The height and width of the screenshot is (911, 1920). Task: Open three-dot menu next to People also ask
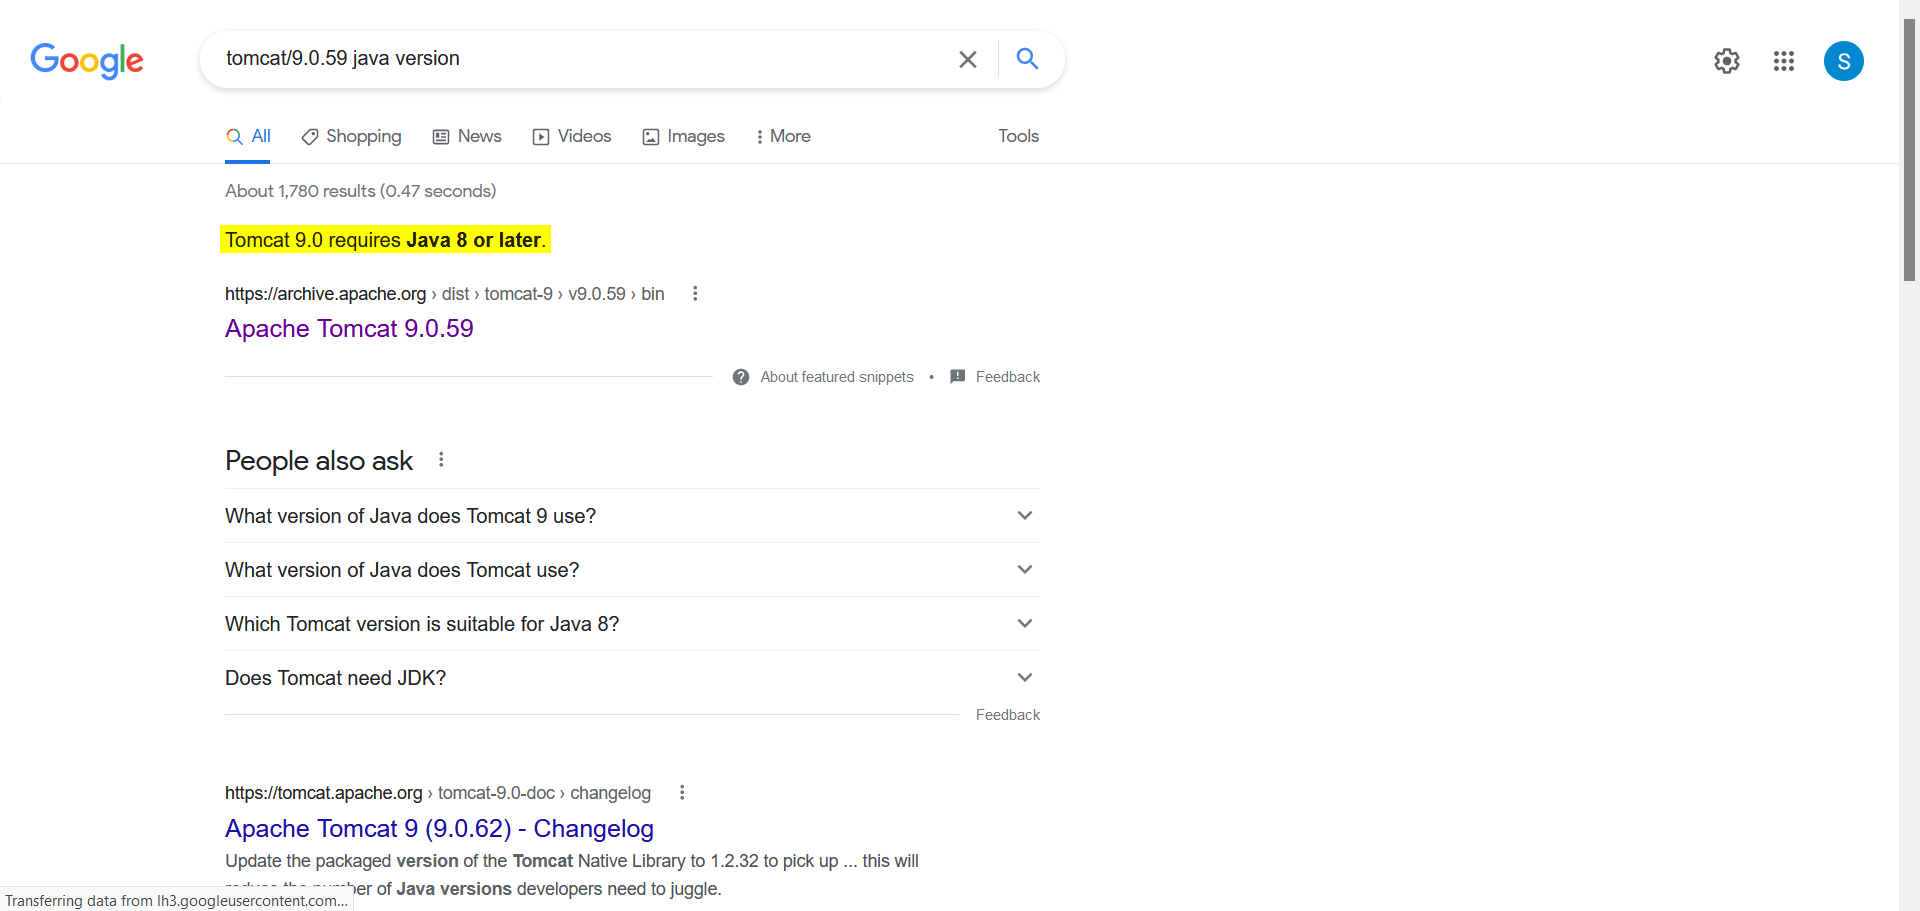tap(441, 460)
